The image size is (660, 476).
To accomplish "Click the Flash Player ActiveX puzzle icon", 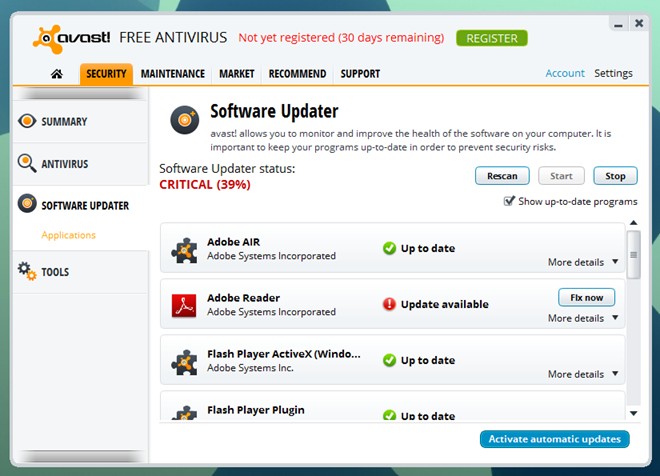I will 184,362.
